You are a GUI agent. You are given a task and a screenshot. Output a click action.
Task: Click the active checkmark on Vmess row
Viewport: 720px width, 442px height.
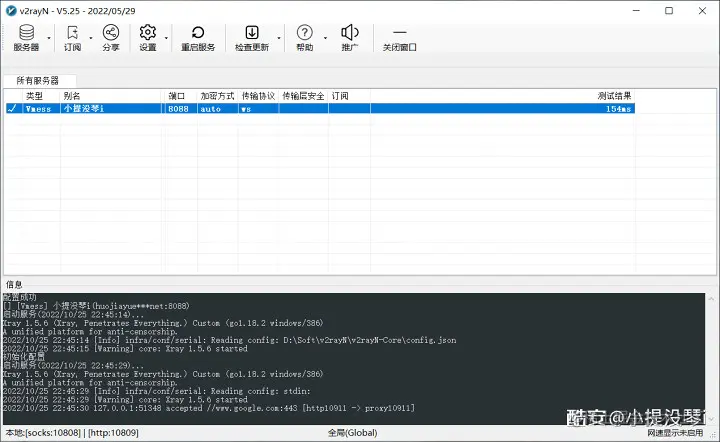pyautogui.click(x=13, y=108)
